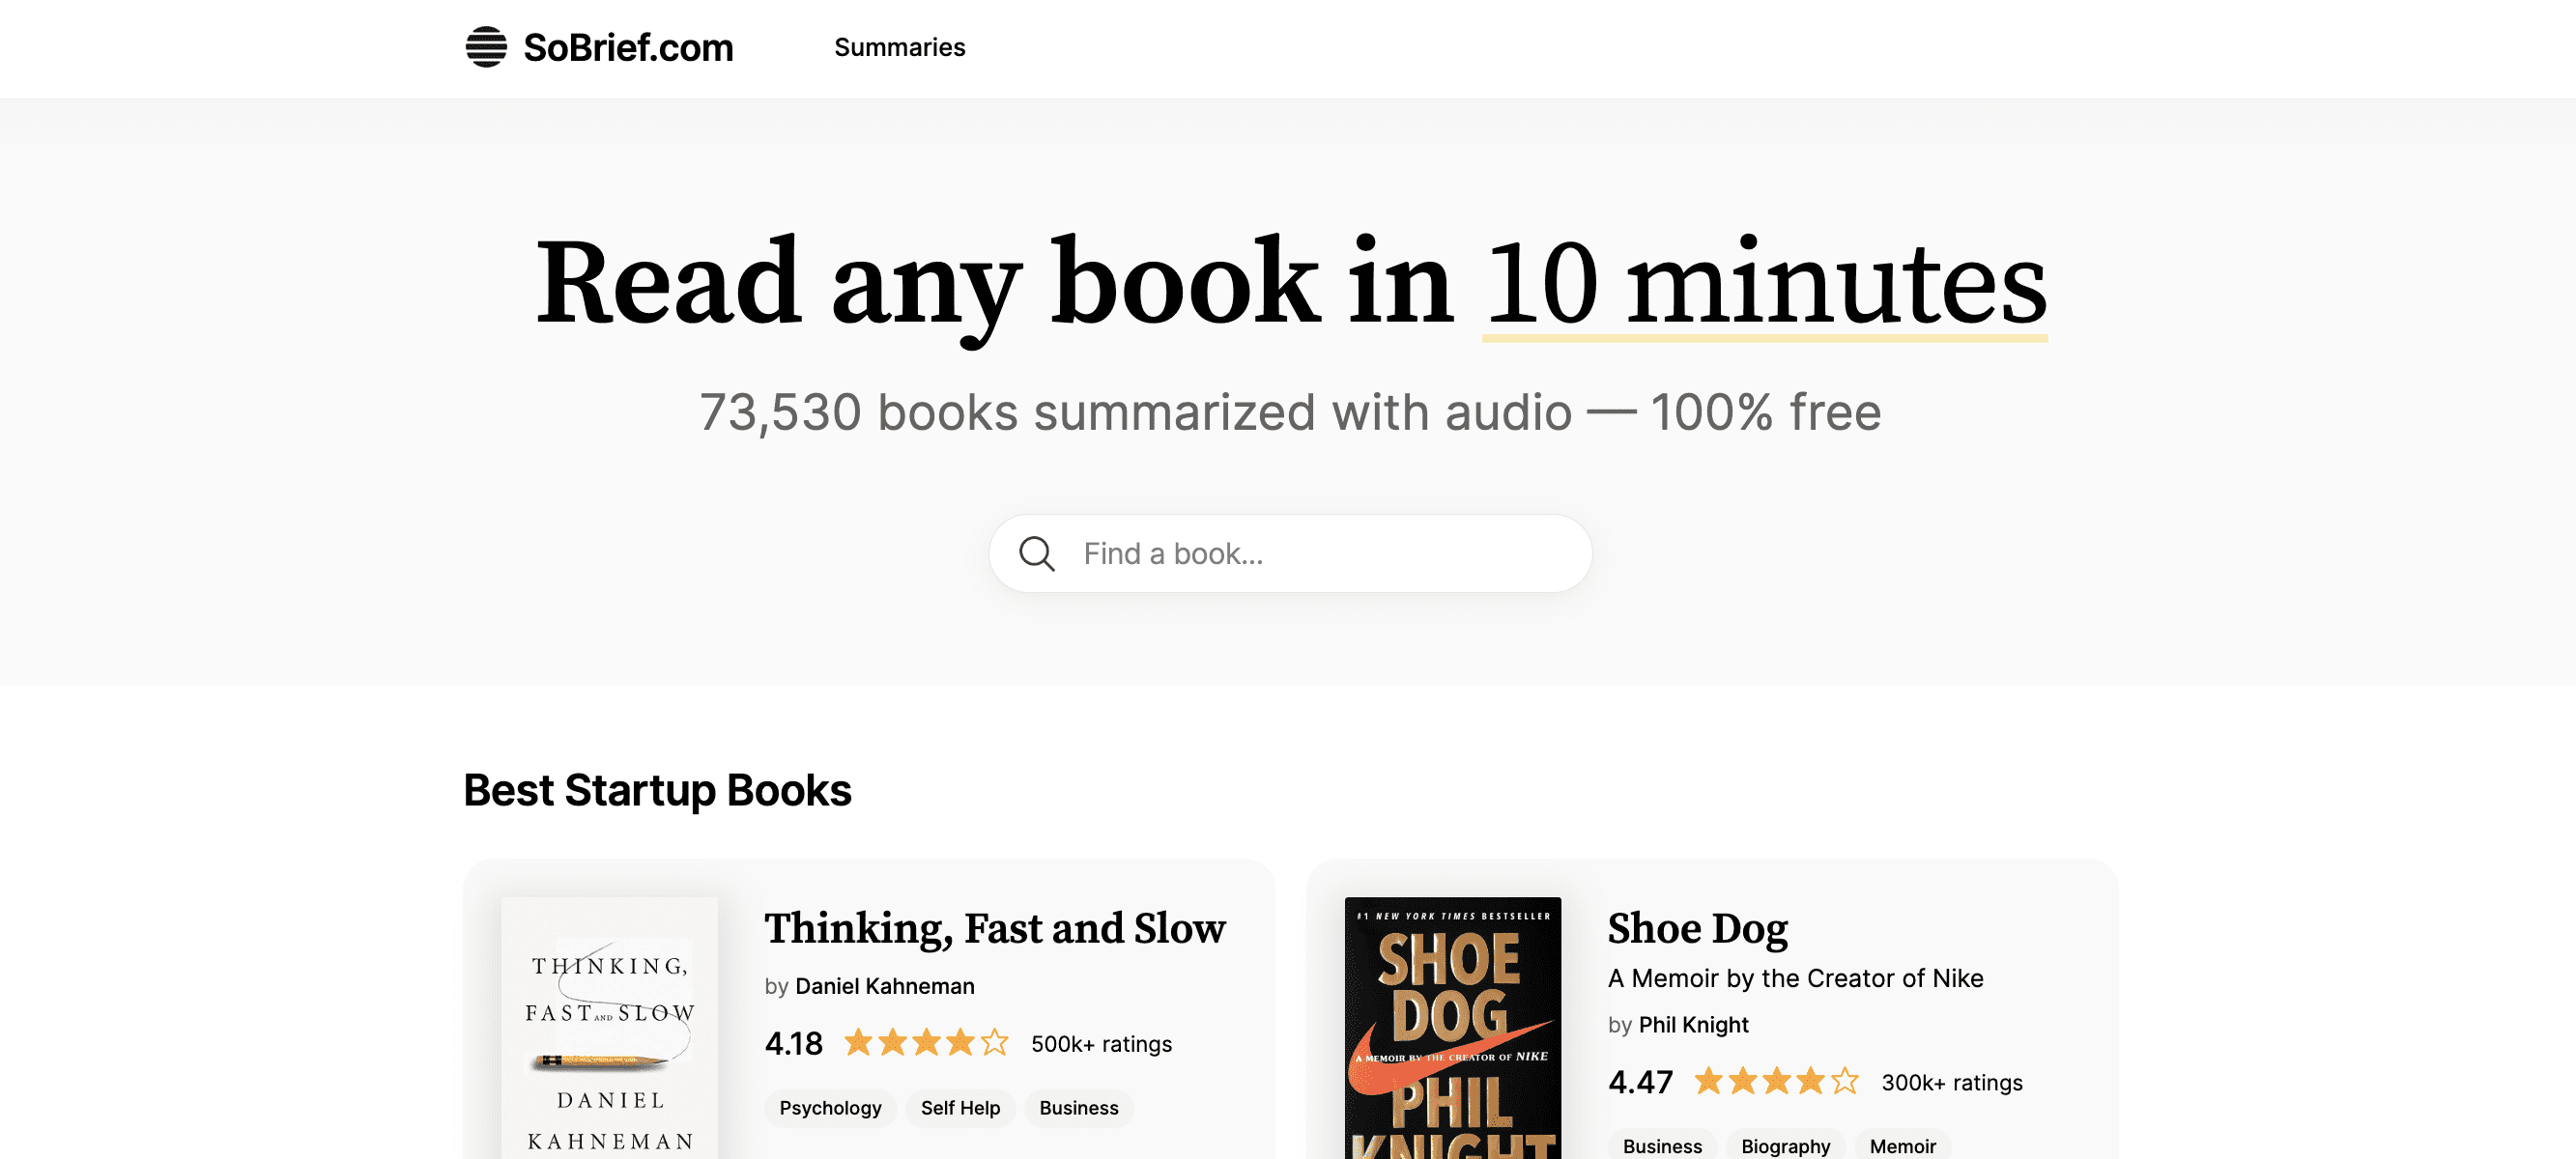
Task: Open the Shoe Dog book cover thumbnail
Action: (x=1452, y=1030)
